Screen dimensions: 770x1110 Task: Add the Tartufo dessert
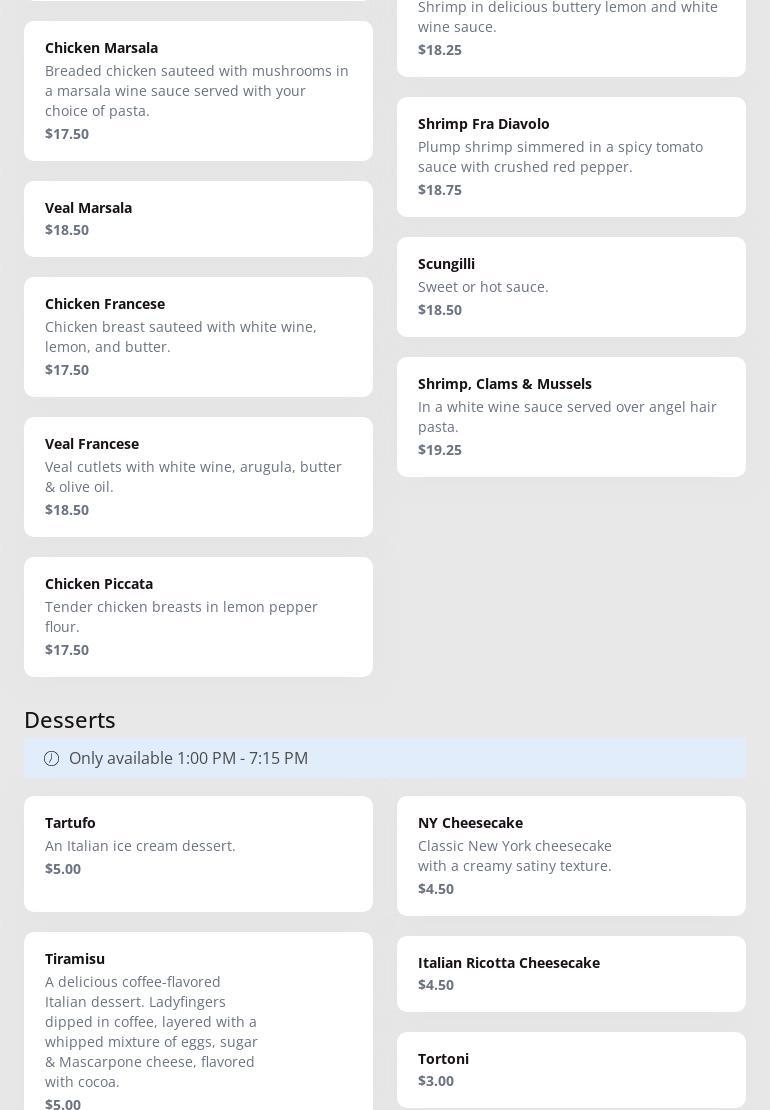pyautogui.click(x=198, y=853)
